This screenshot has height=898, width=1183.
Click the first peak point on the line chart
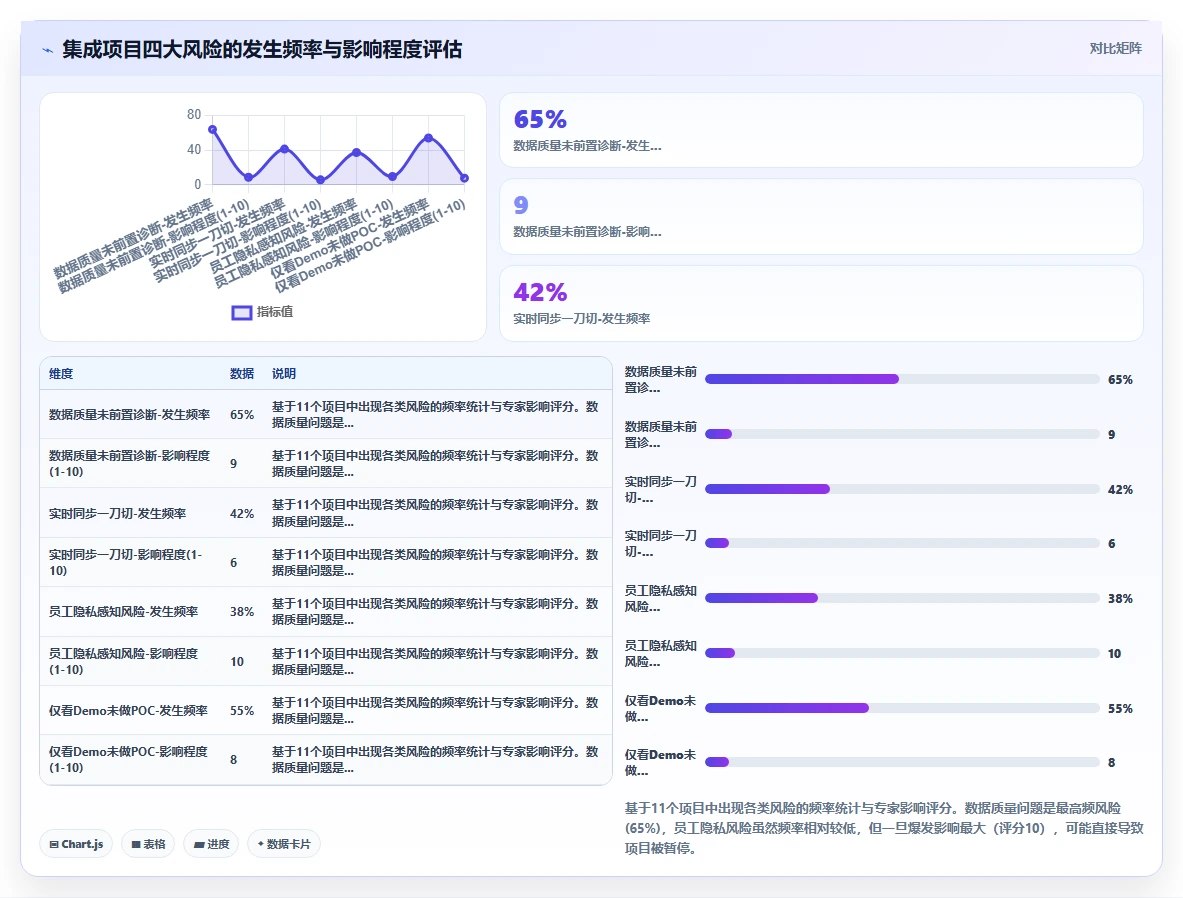(213, 130)
